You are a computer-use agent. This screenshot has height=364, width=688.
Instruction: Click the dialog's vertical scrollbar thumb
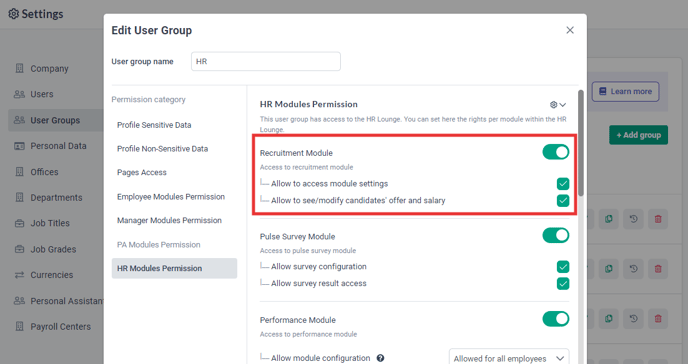pyautogui.click(x=581, y=143)
